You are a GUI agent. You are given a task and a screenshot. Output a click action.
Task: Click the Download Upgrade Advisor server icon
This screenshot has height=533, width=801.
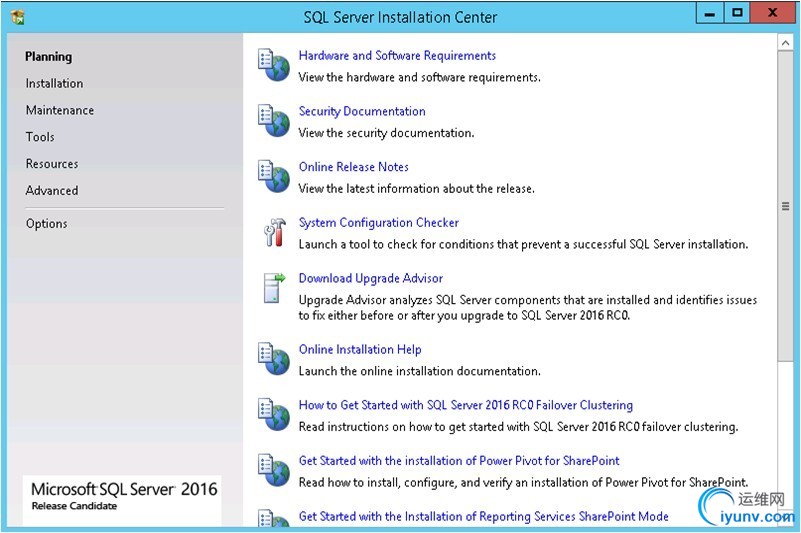click(x=274, y=288)
